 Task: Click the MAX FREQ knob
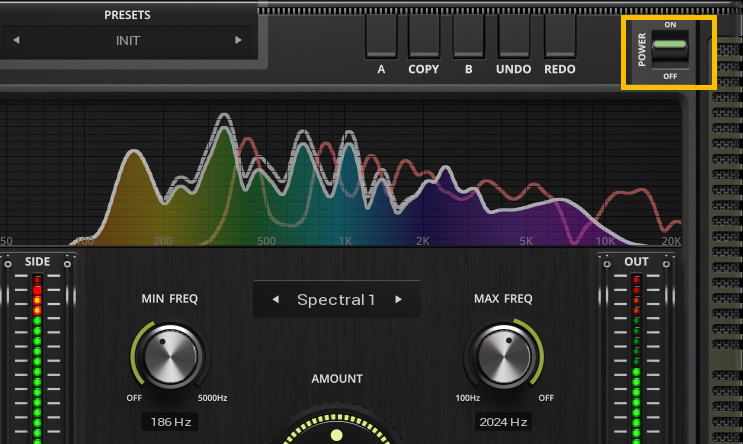coord(503,355)
